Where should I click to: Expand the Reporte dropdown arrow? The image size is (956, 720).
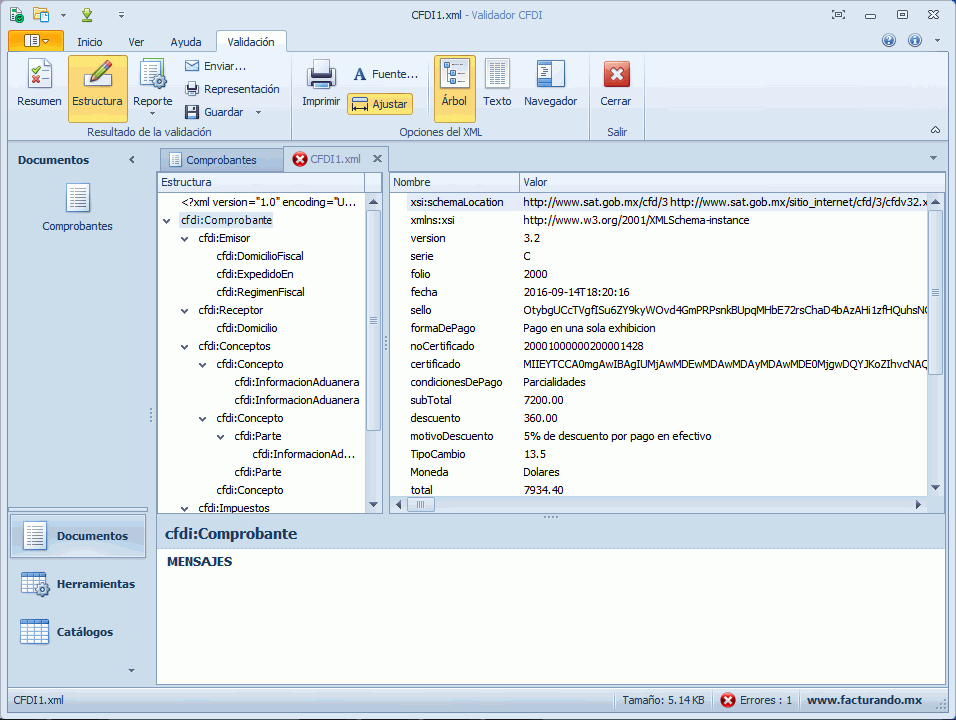(x=152, y=113)
